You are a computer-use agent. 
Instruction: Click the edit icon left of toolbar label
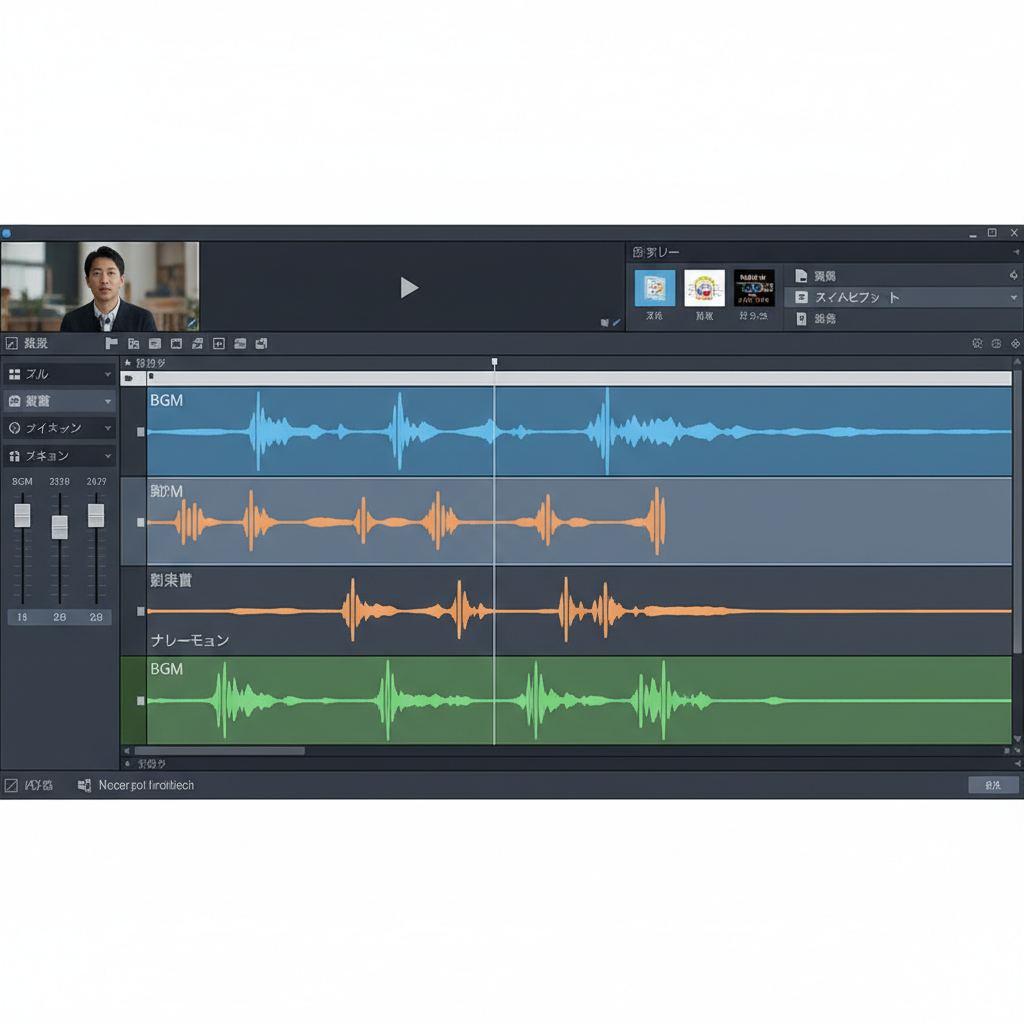pyautogui.click(x=12, y=344)
